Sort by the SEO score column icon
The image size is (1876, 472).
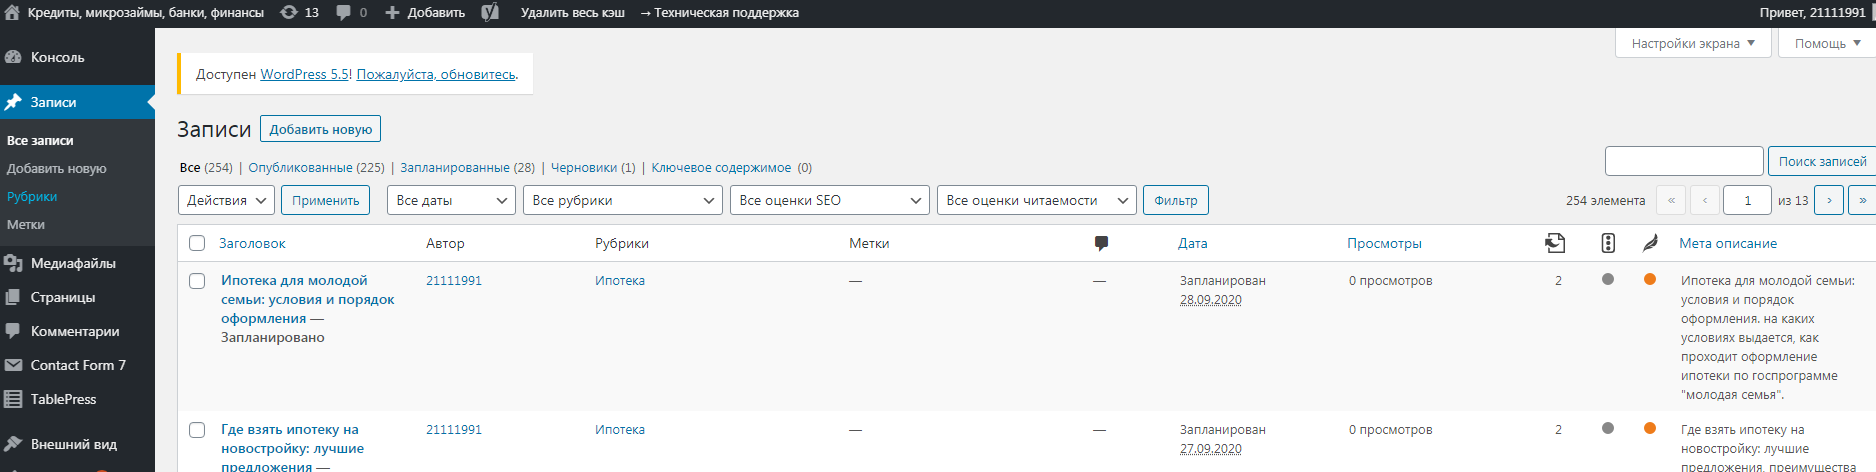(x=1608, y=243)
